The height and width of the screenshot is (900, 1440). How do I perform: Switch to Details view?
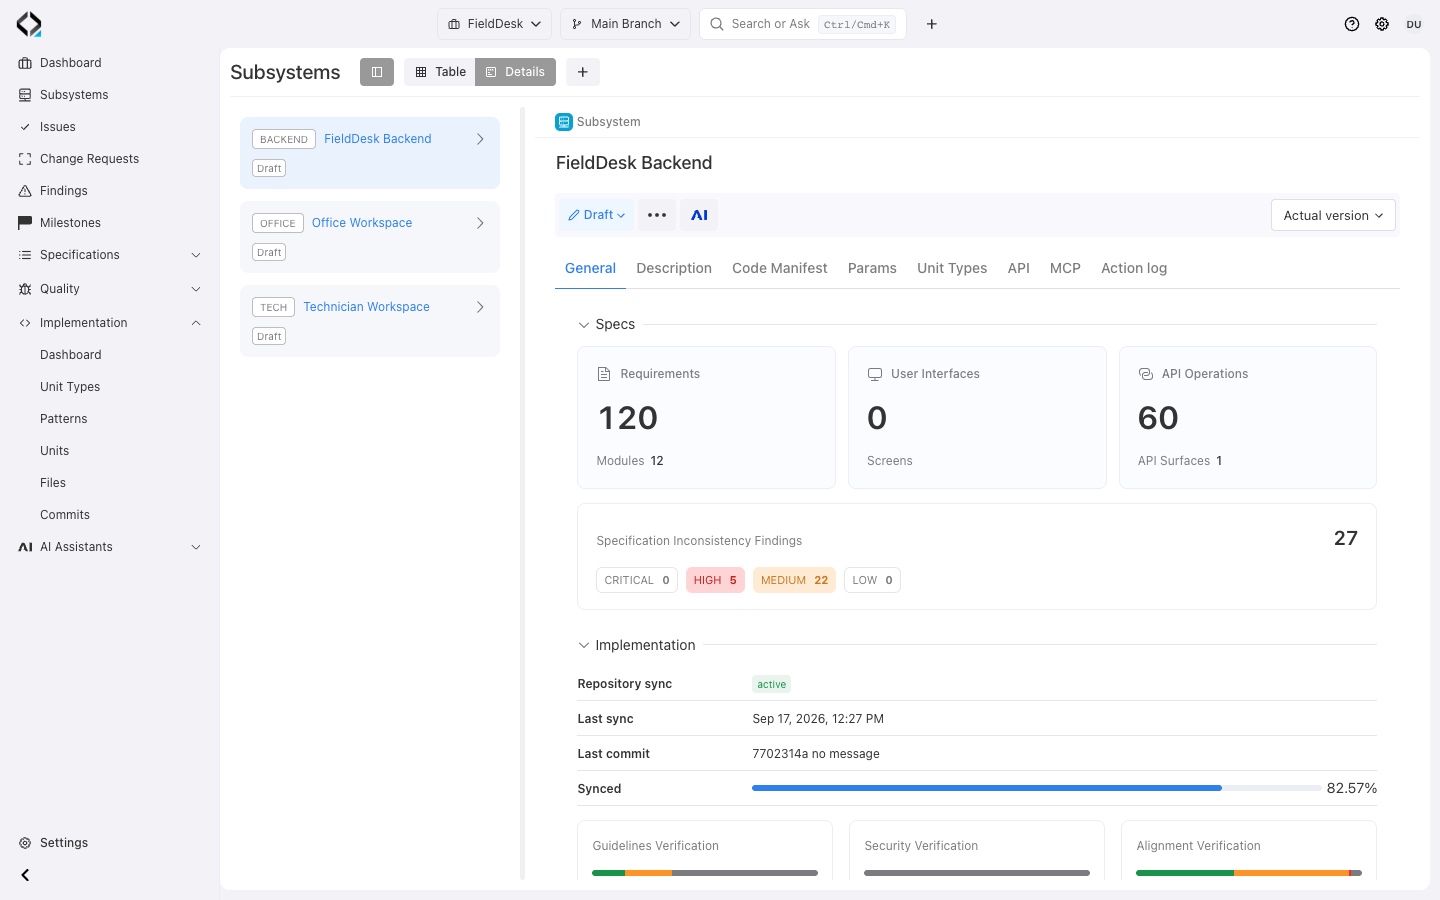coord(515,72)
